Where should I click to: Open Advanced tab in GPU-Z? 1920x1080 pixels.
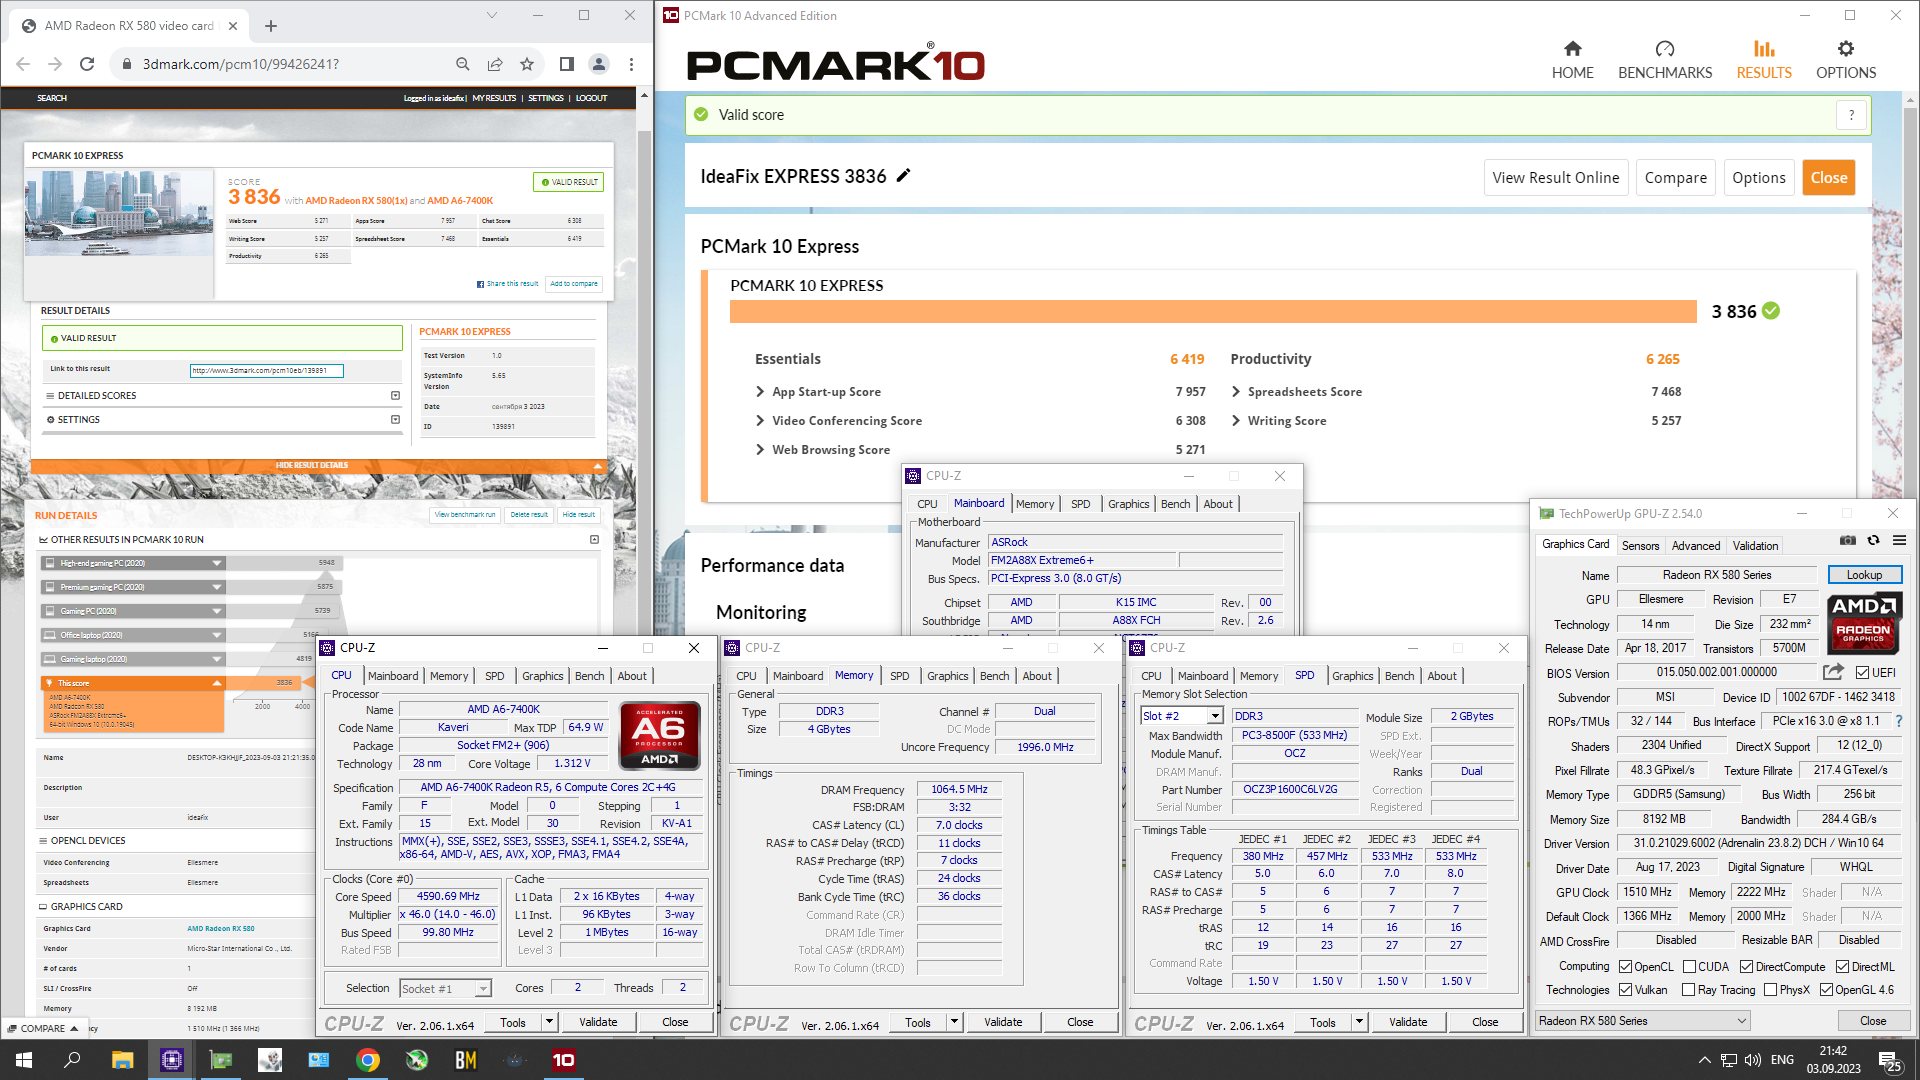coord(1696,546)
